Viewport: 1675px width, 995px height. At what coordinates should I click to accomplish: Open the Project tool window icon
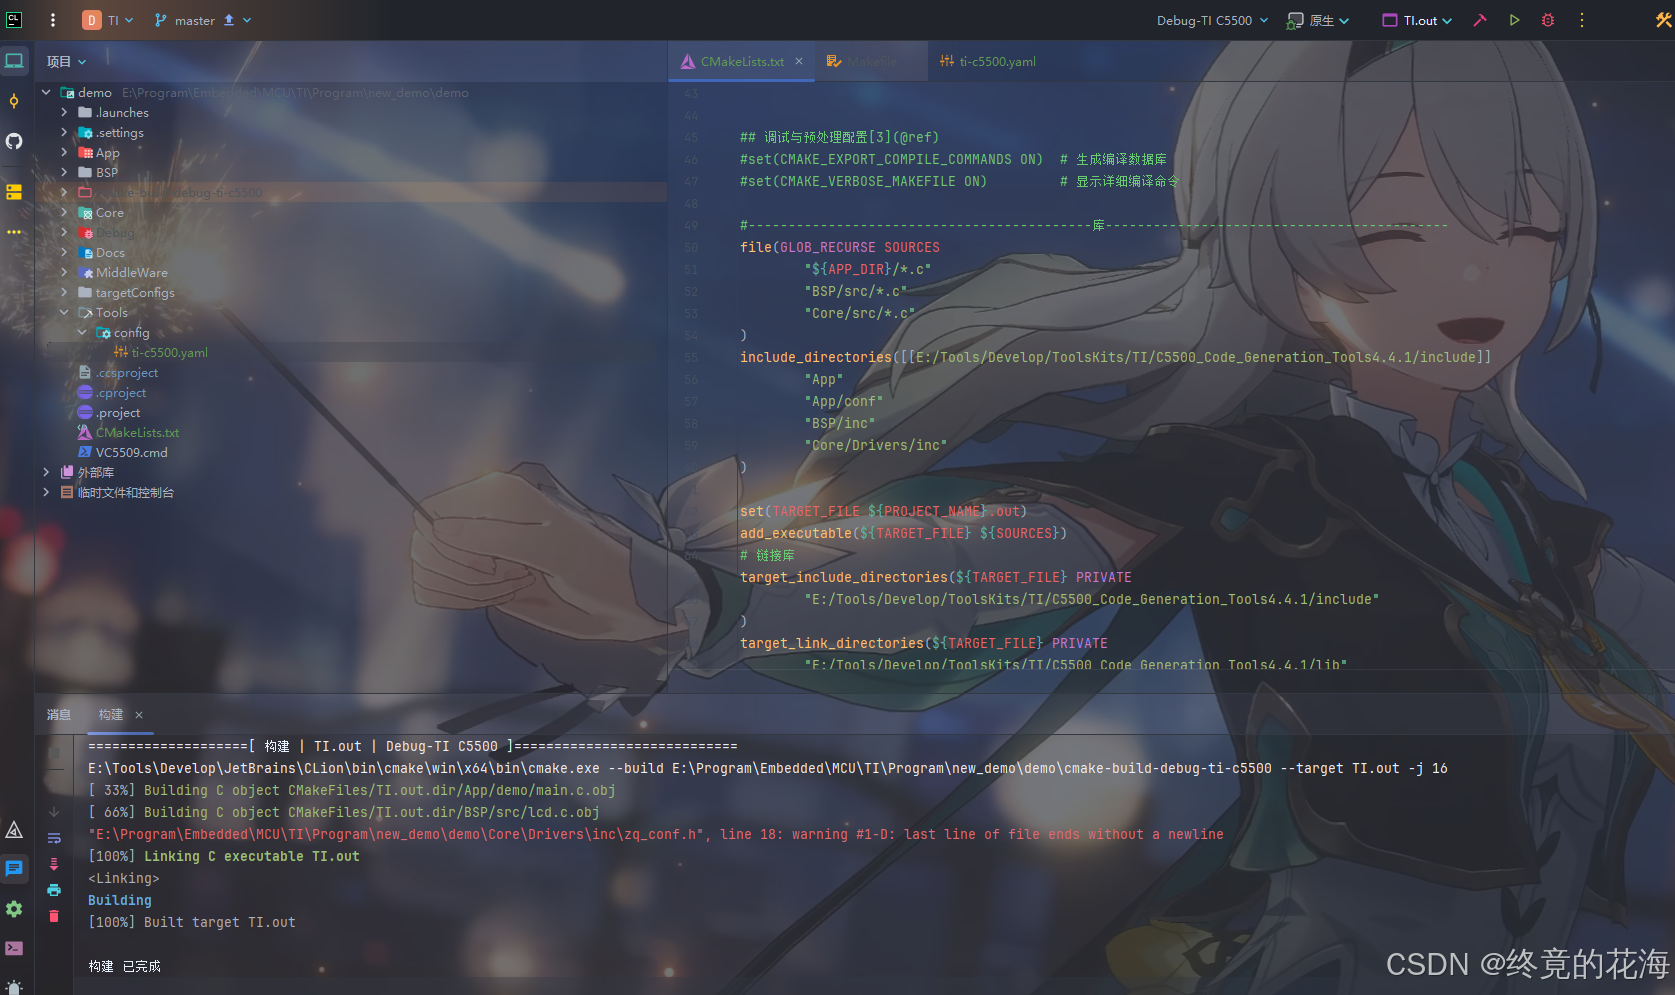click(14, 61)
